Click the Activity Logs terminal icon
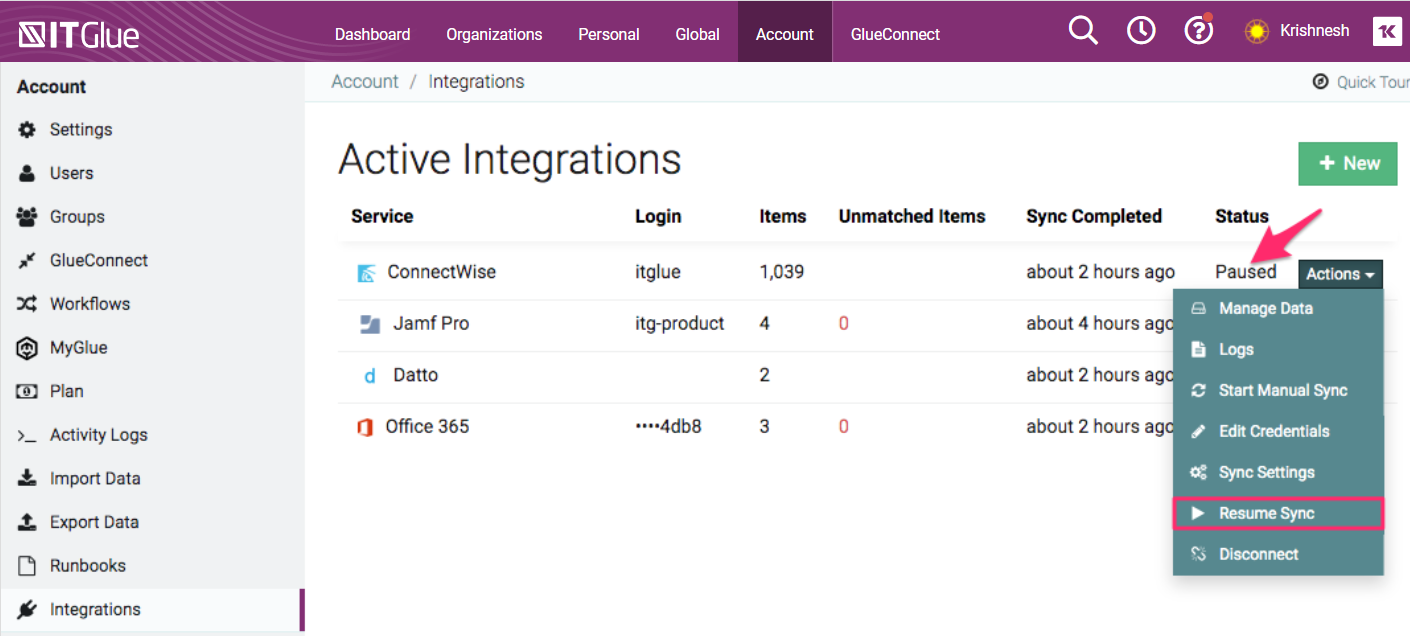 pyautogui.click(x=28, y=435)
